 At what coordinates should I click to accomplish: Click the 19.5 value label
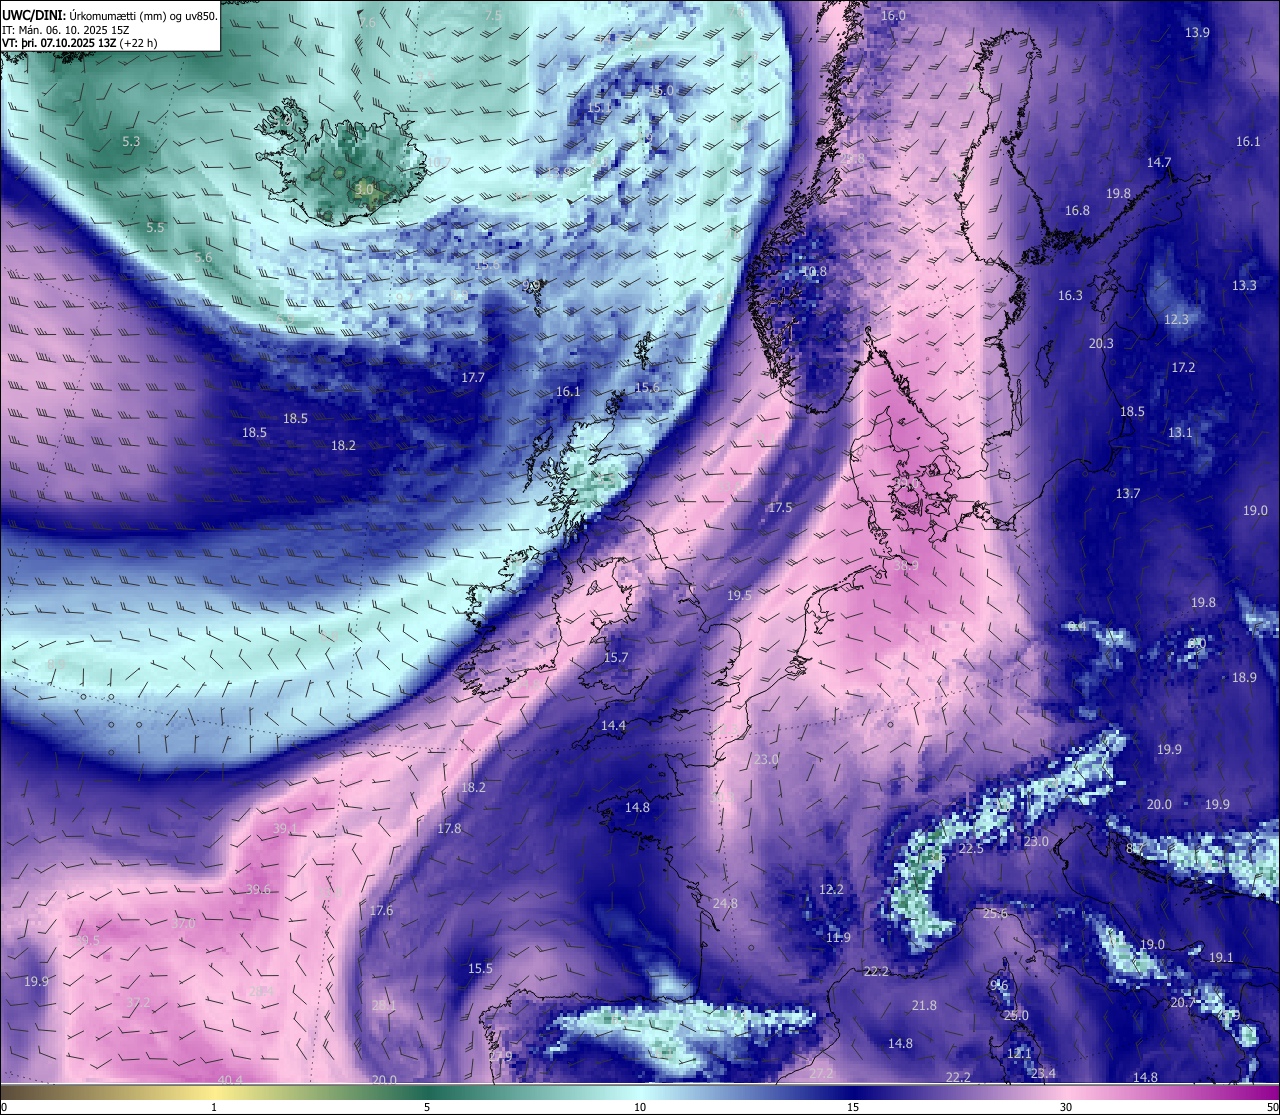click(x=739, y=595)
